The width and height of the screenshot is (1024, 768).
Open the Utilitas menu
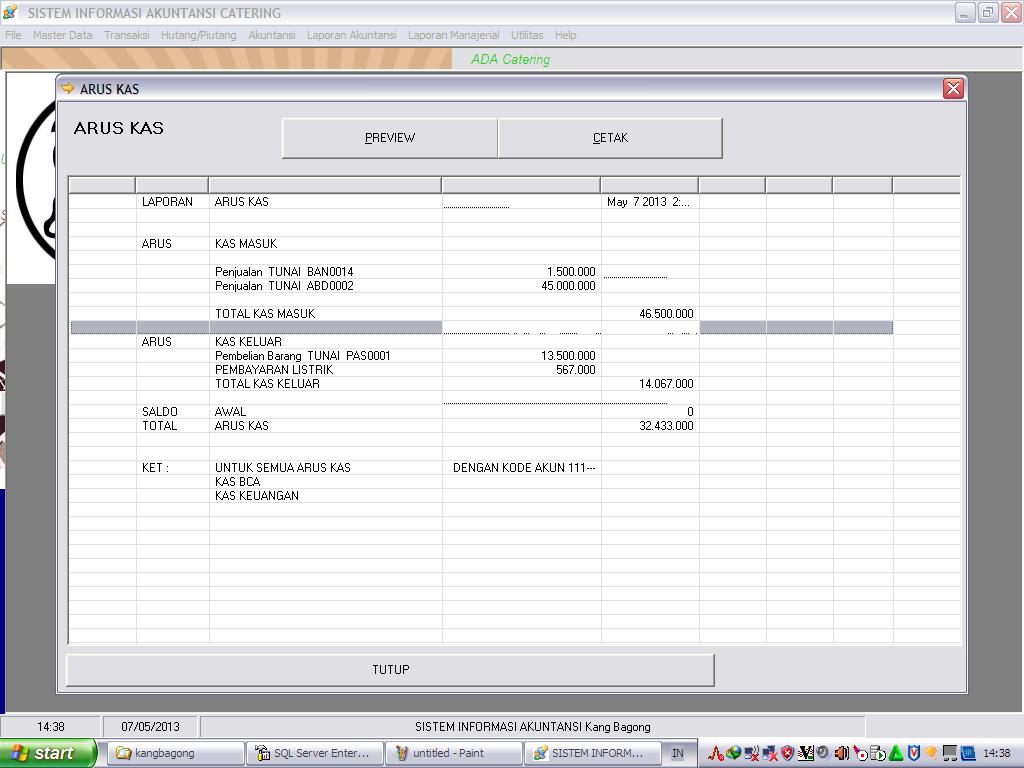tap(527, 35)
